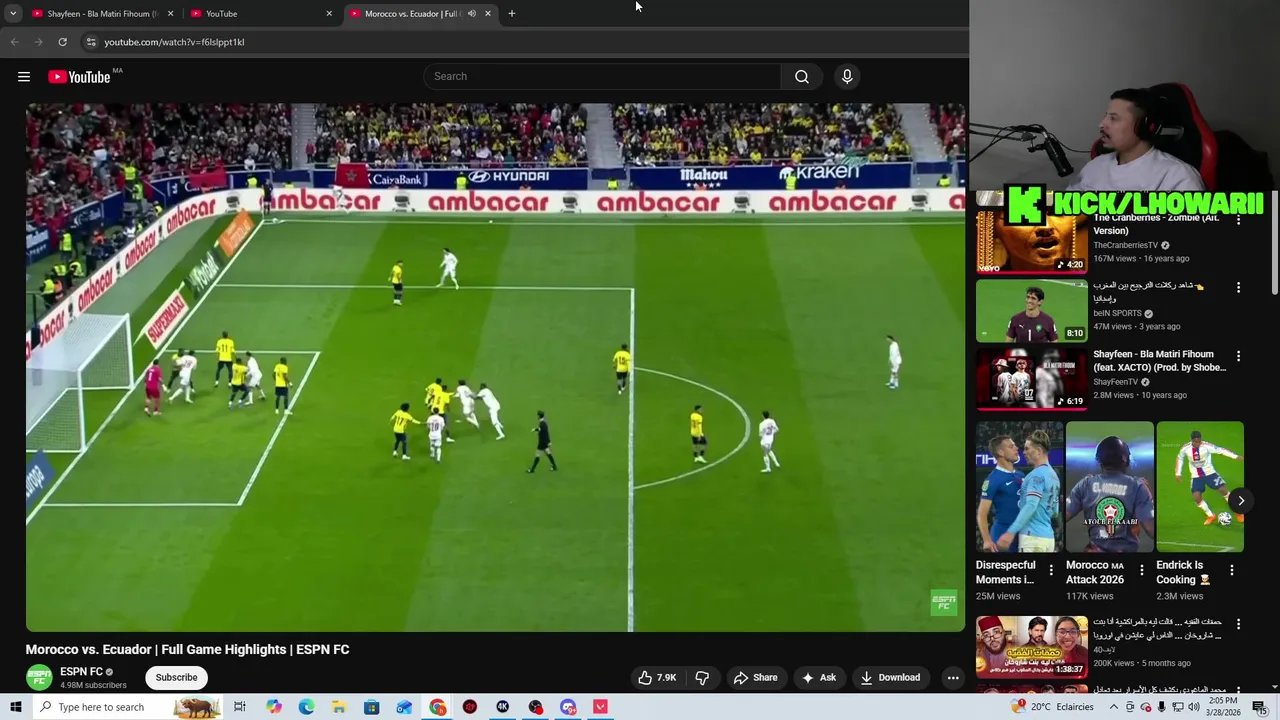Focus the YouTube search input field
Image resolution: width=1280 pixels, height=720 pixels.
click(x=603, y=76)
